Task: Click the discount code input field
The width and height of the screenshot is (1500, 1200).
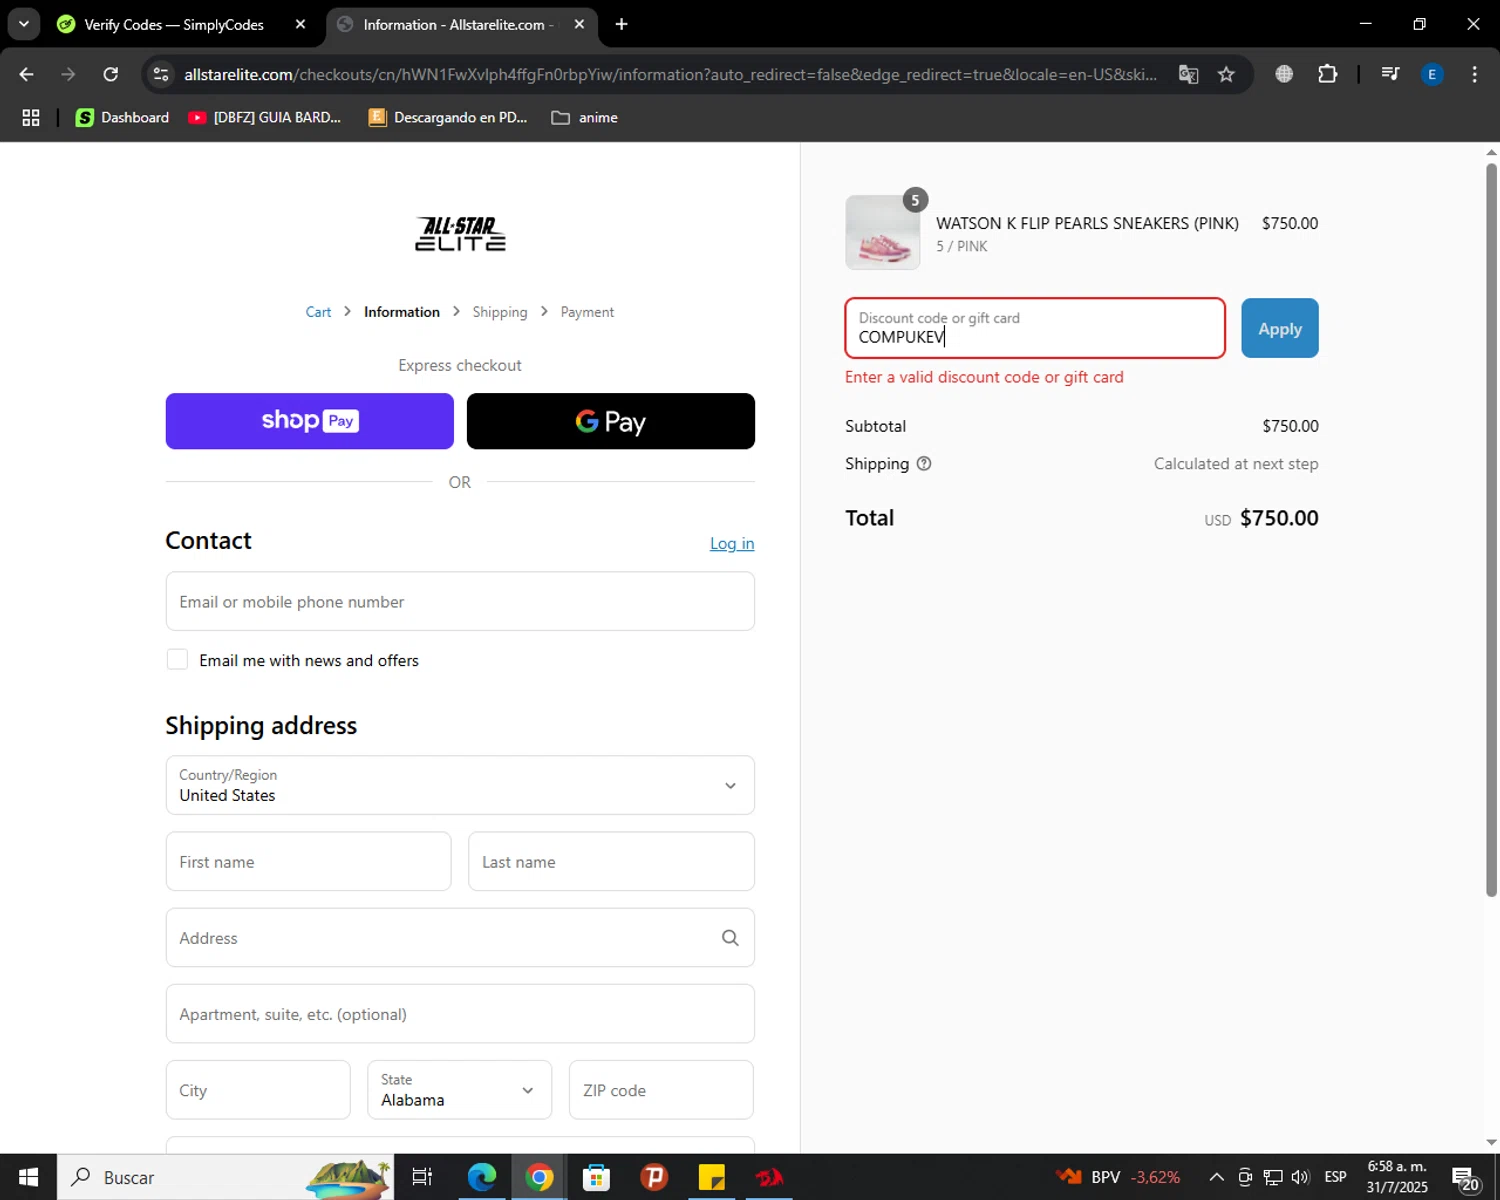Action: click(1035, 328)
